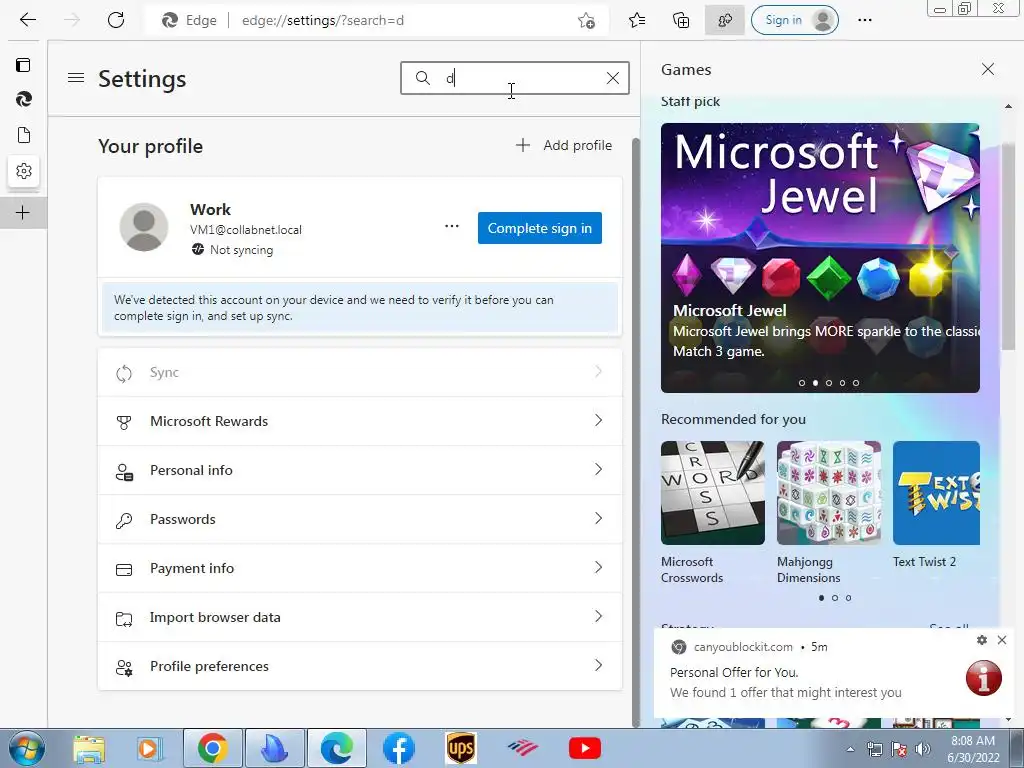Open more options for Work profile
The width and height of the screenshot is (1024, 768).
451,227
